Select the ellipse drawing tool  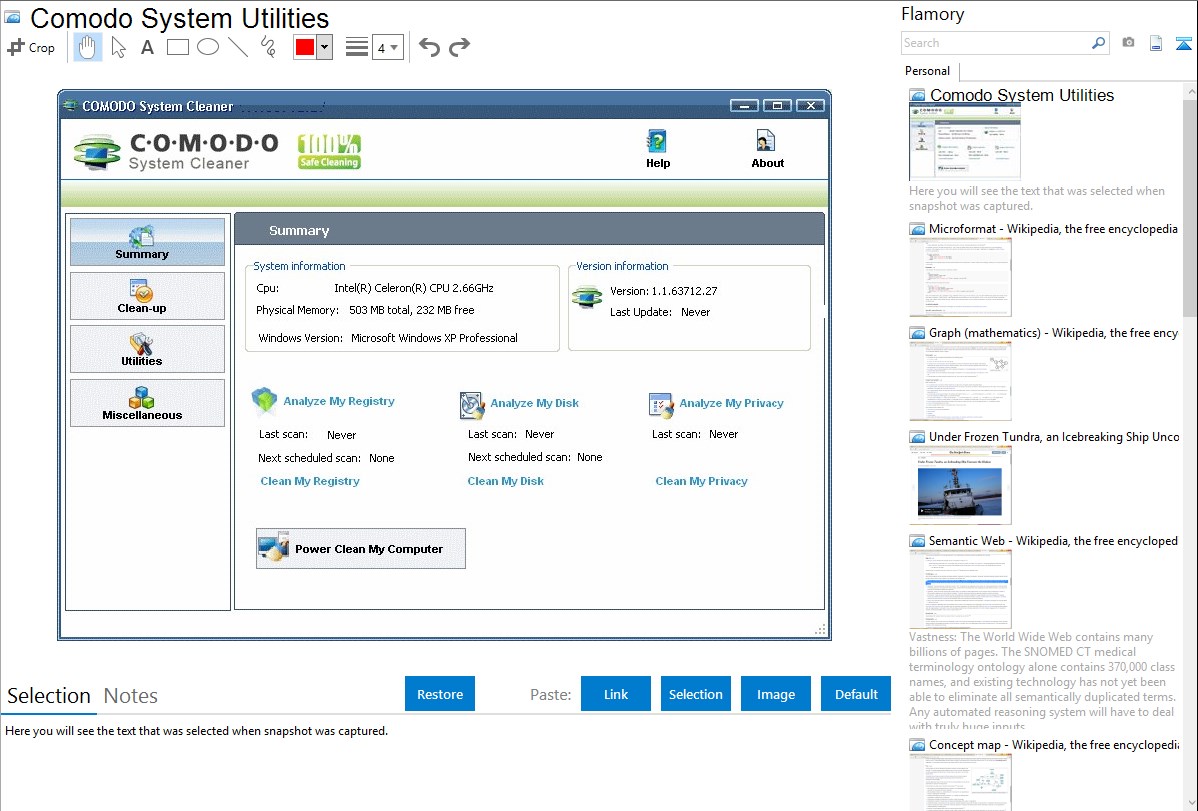[x=208, y=47]
